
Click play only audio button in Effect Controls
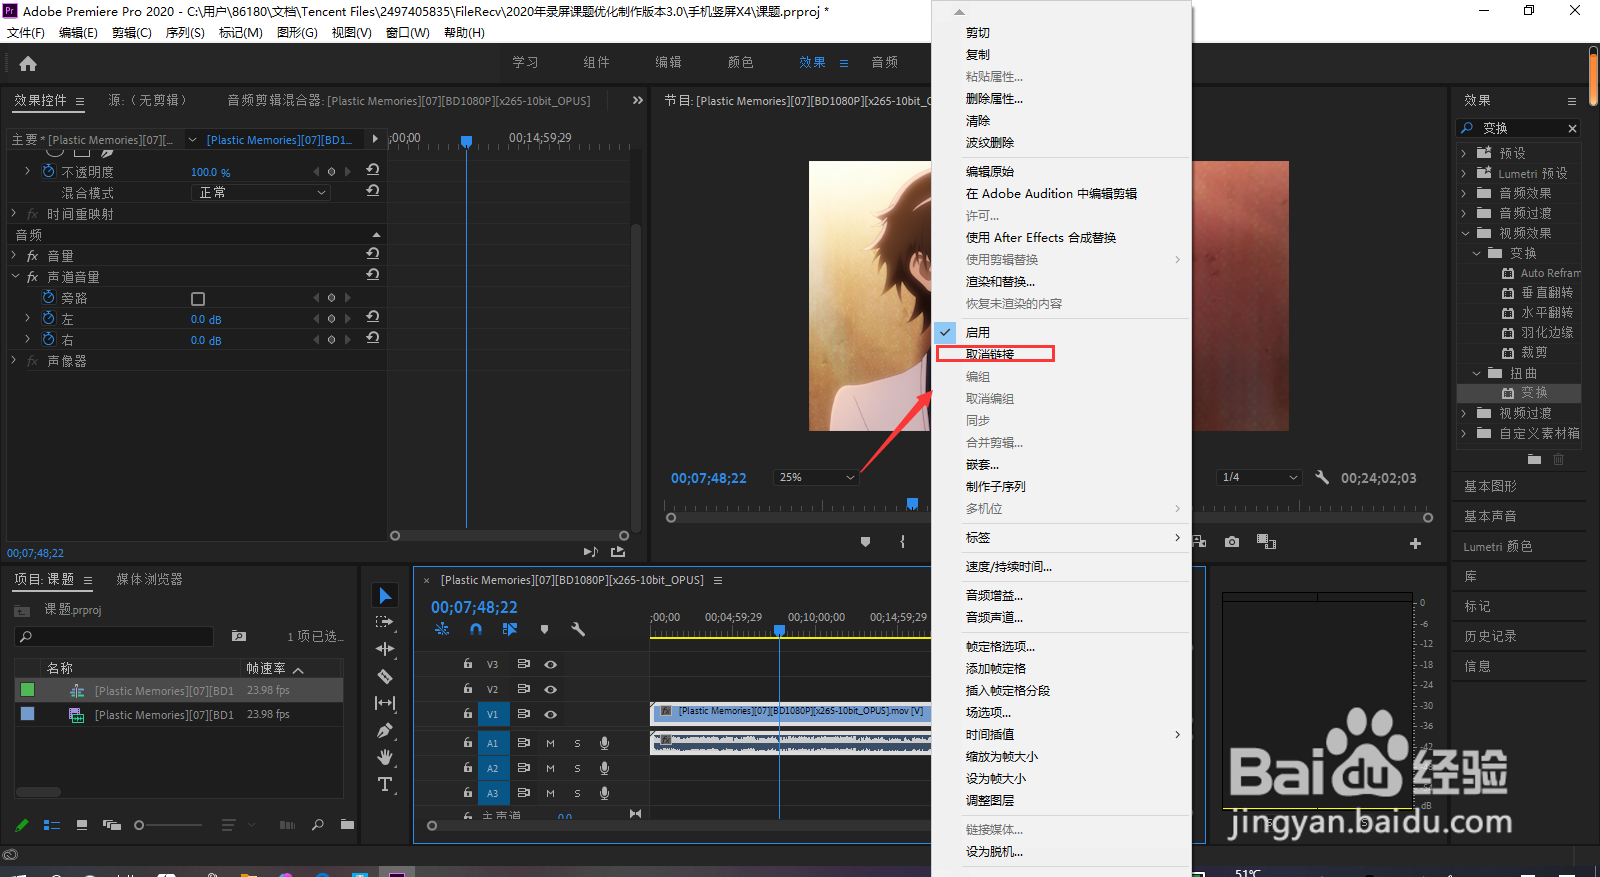pyautogui.click(x=590, y=552)
